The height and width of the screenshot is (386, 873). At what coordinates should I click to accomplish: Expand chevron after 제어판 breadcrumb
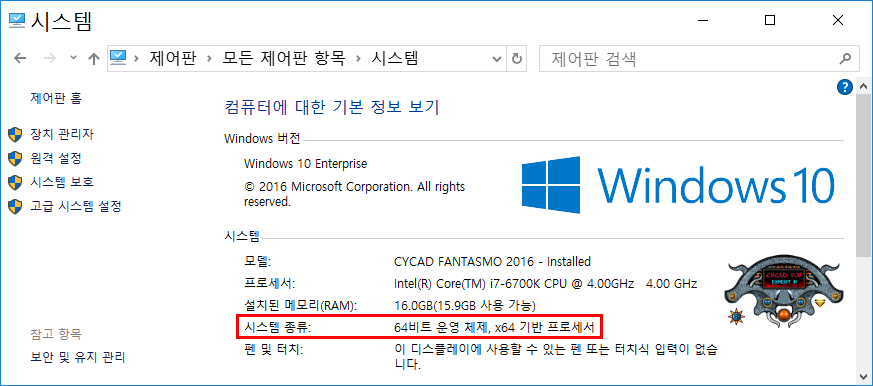pos(210,58)
